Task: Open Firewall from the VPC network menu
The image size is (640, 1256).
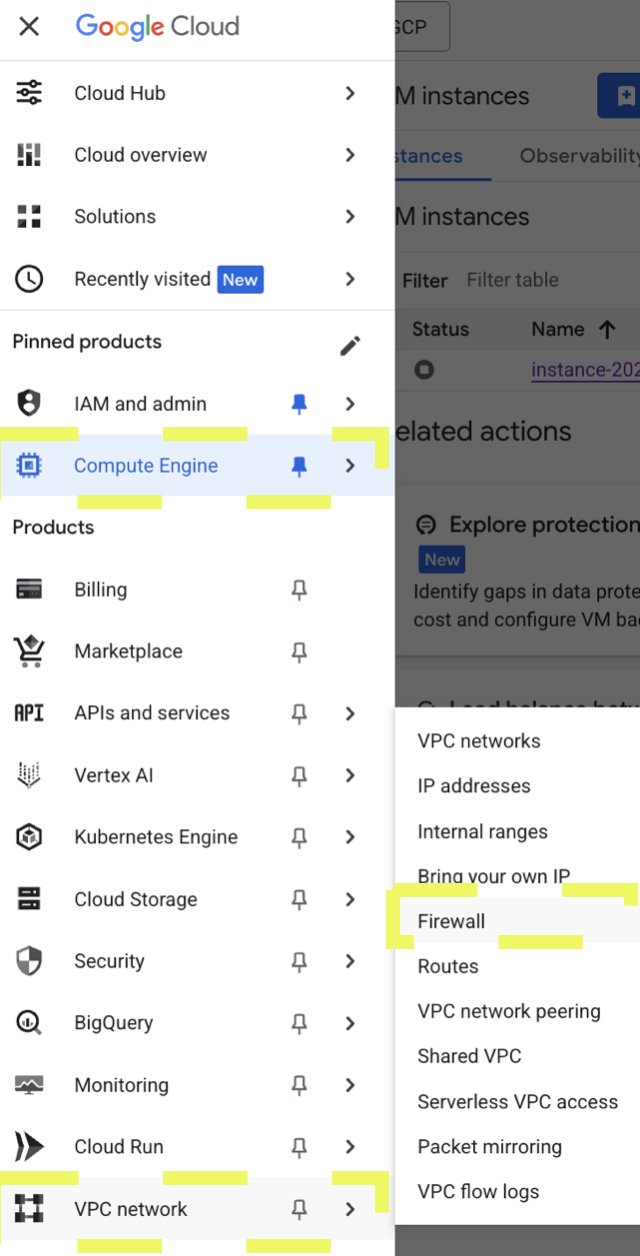Action: point(451,921)
